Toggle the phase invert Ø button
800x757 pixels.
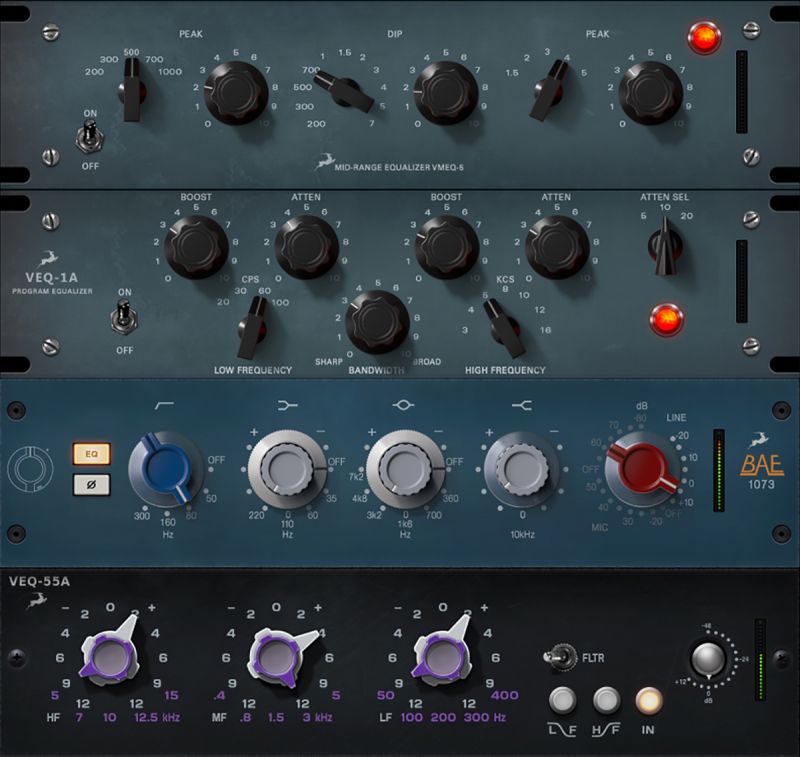pyautogui.click(x=91, y=485)
